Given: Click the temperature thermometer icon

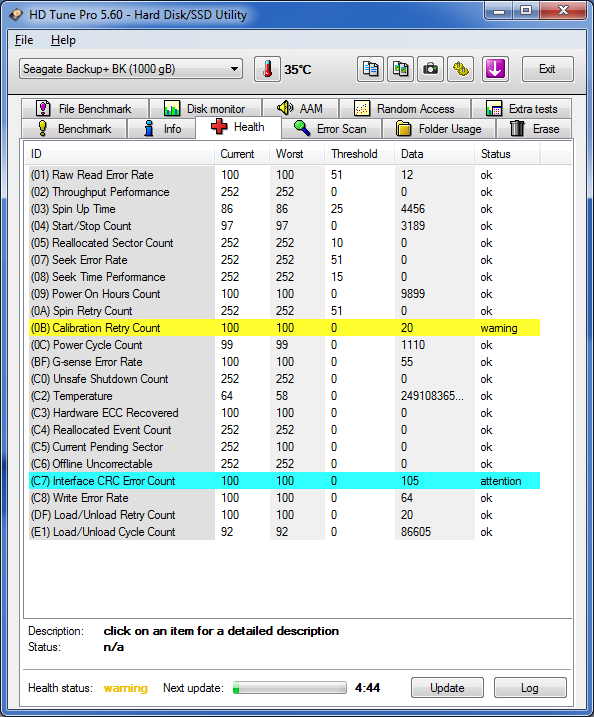Looking at the screenshot, I should click(267, 70).
